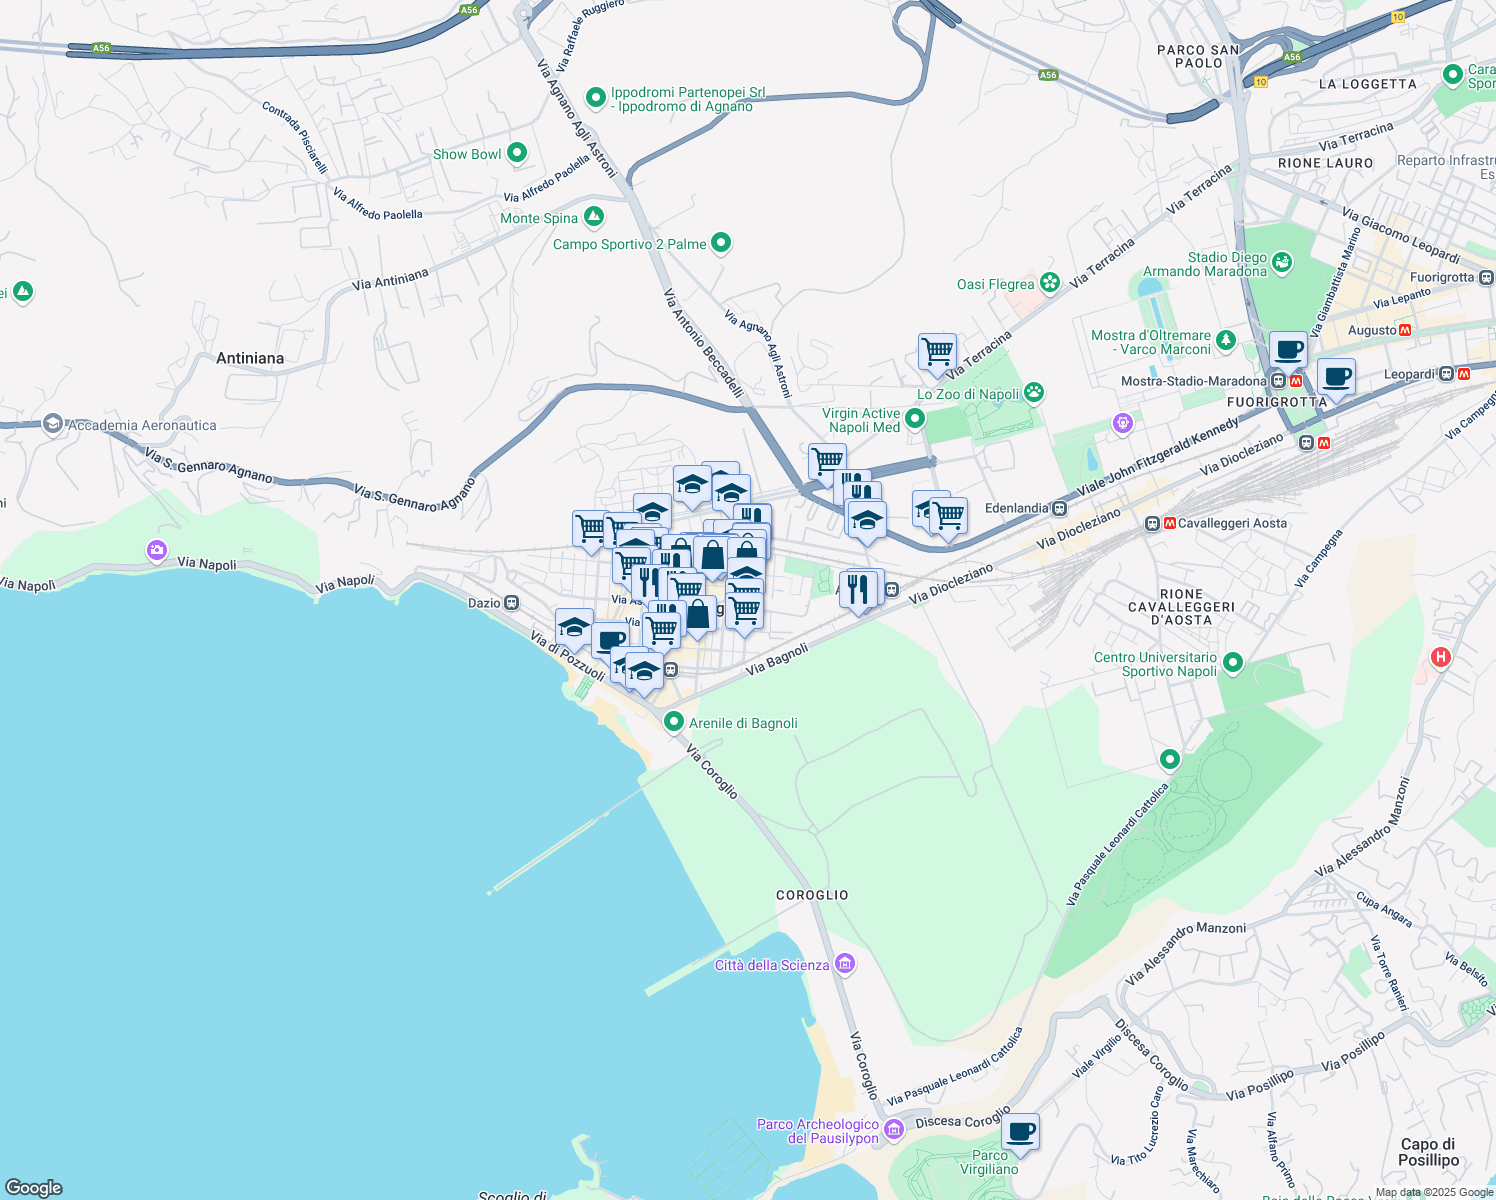Click the Google logo
Screen dimensions: 1496x1200
coord(33,1187)
